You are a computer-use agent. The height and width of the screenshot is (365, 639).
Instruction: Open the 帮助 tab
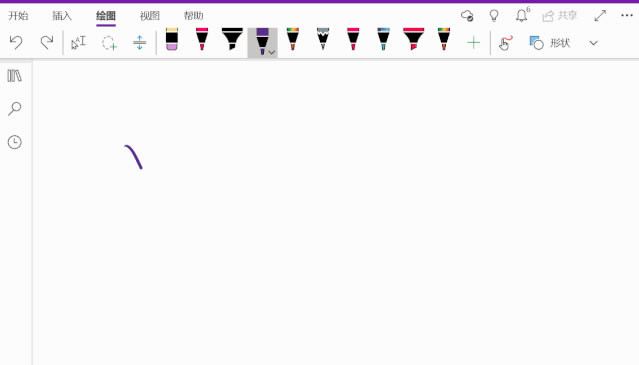point(193,16)
